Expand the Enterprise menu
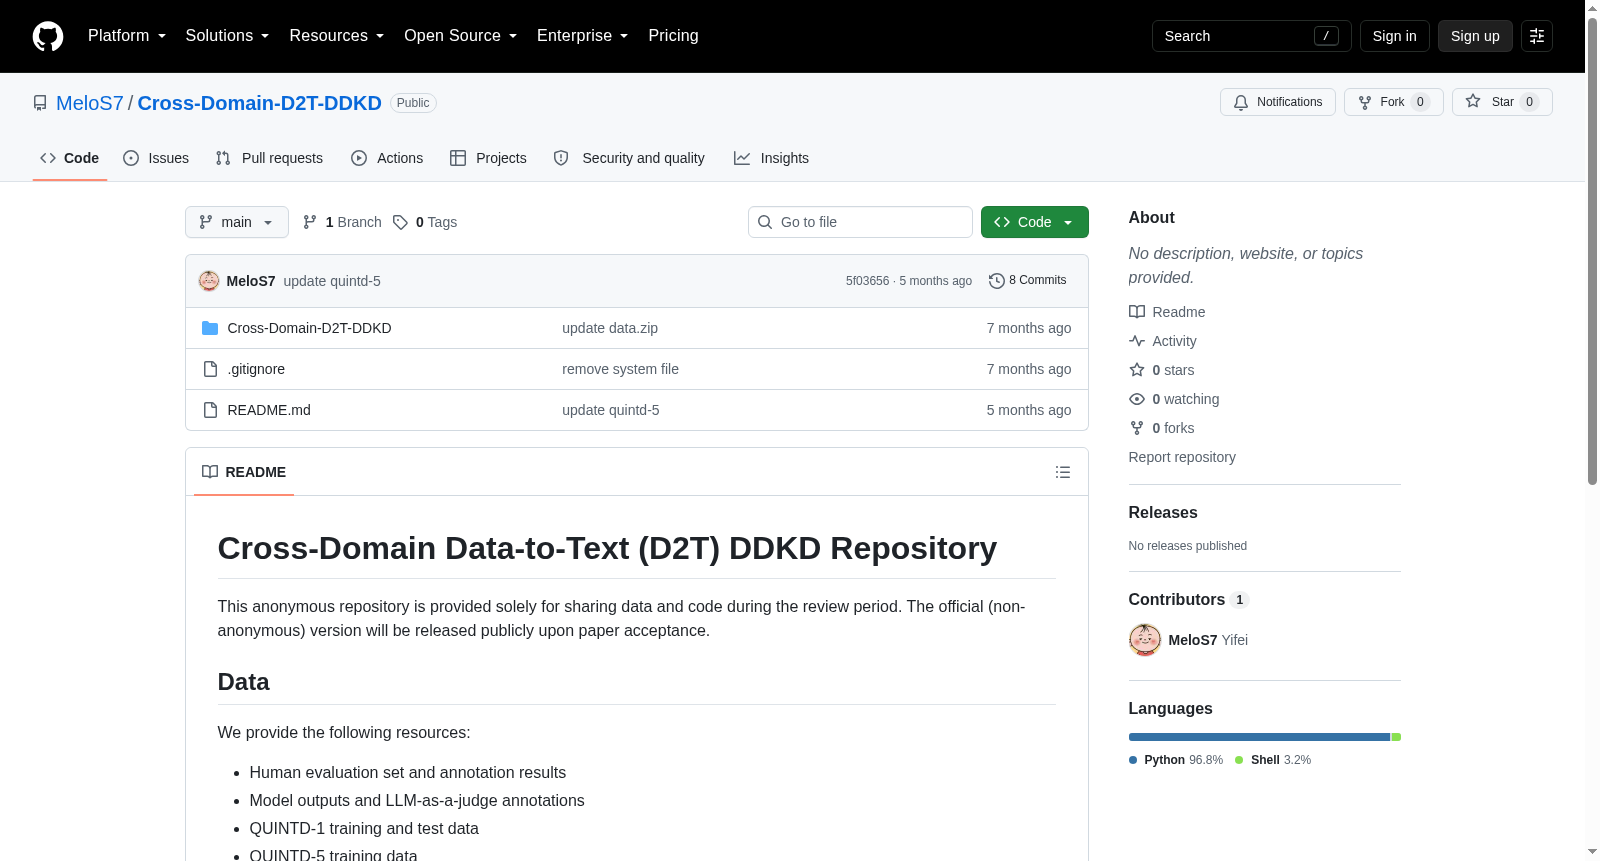 coord(583,36)
